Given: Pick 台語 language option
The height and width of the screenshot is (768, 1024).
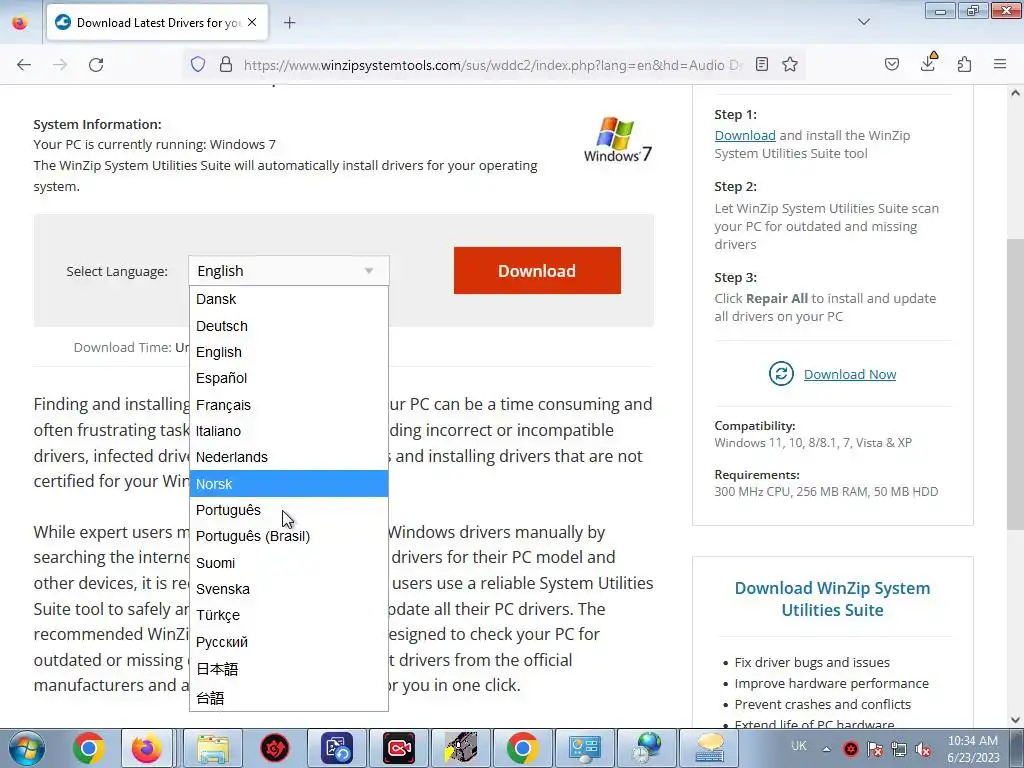Looking at the screenshot, I should 289,697.
